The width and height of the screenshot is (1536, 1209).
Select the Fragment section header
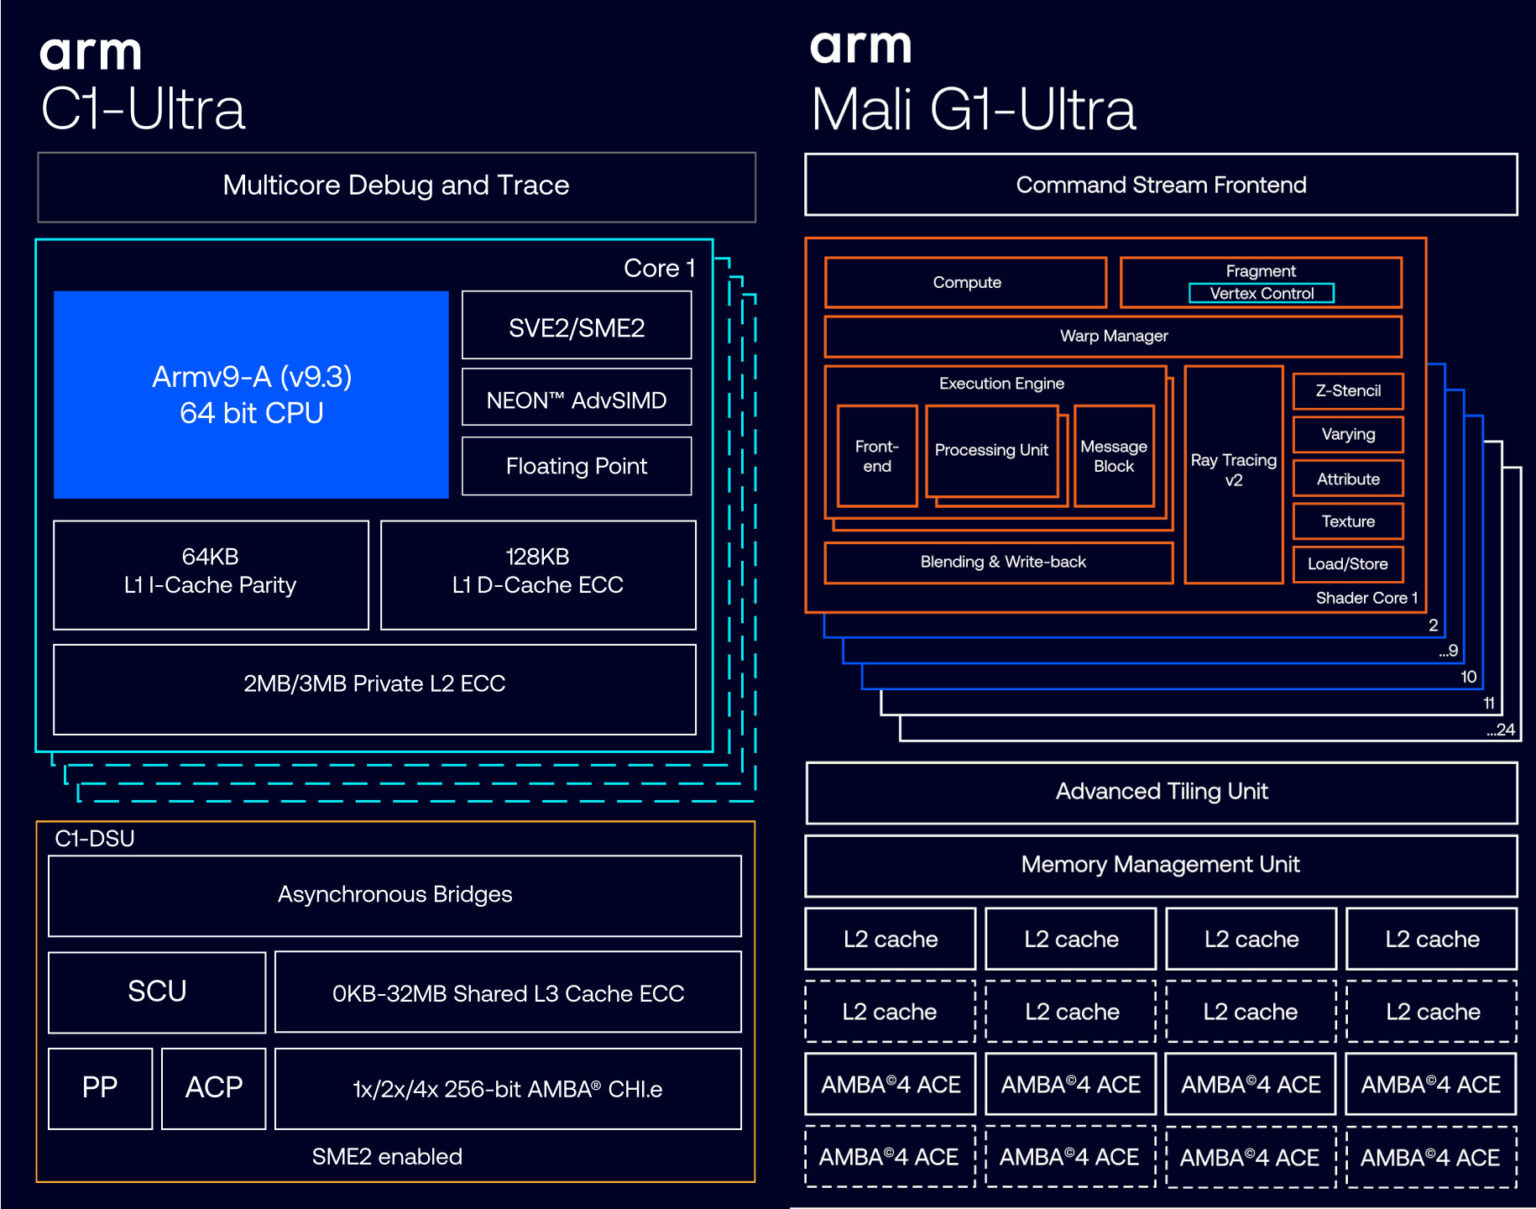[1261, 270]
